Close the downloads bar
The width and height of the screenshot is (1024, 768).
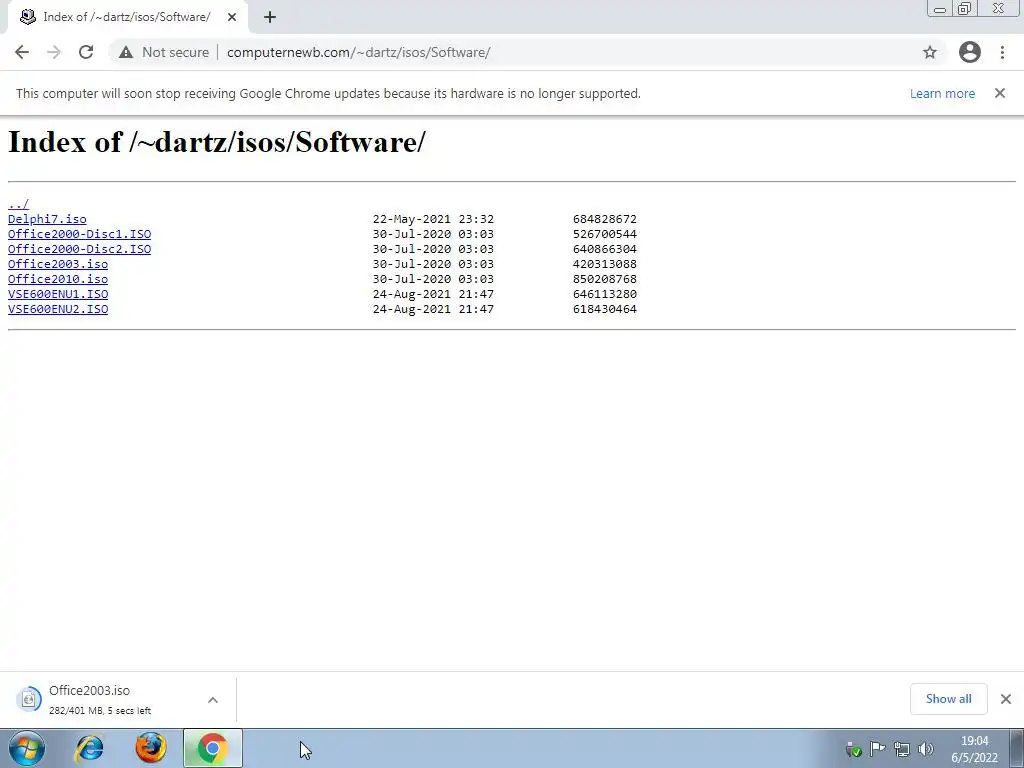(1006, 699)
